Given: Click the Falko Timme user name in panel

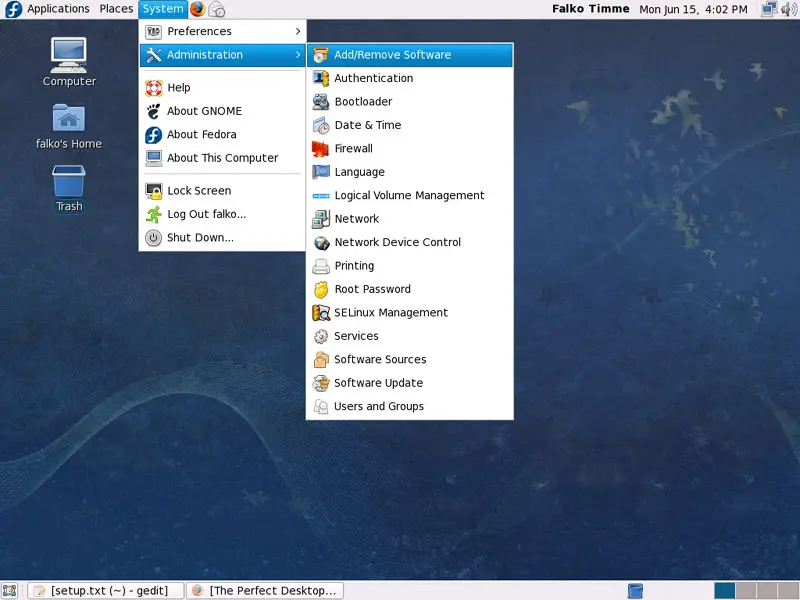Looking at the screenshot, I should 590,9.
